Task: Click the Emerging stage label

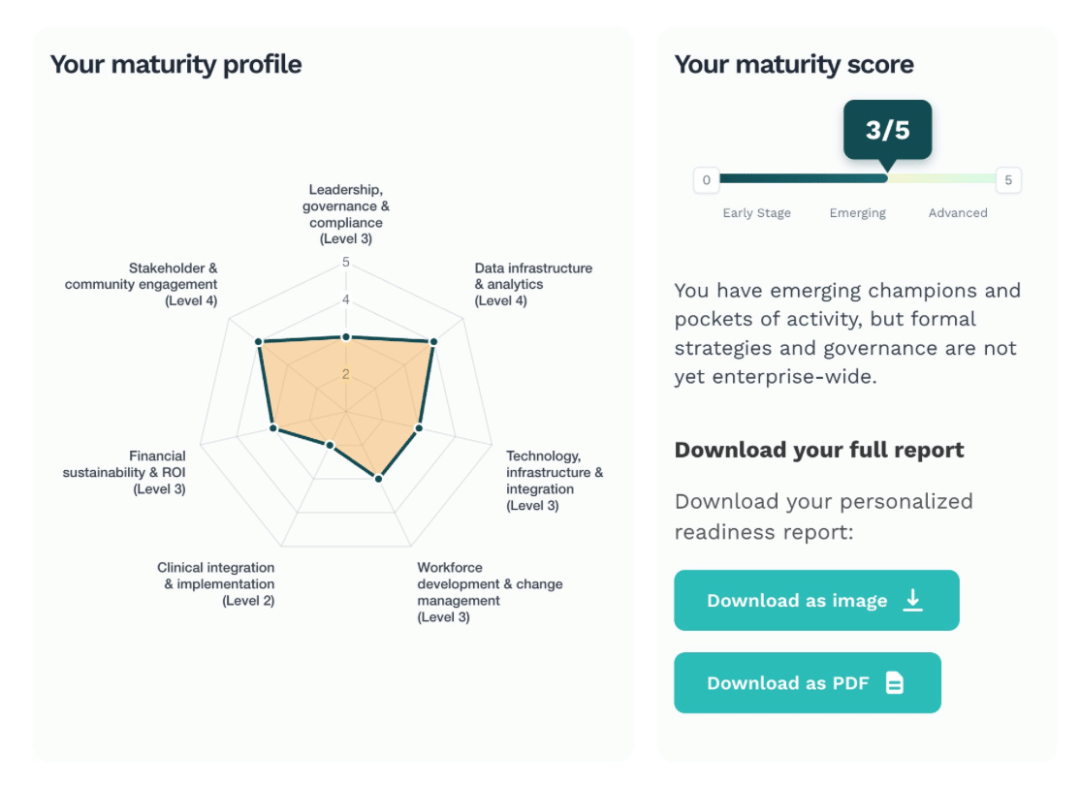Action: 857,213
